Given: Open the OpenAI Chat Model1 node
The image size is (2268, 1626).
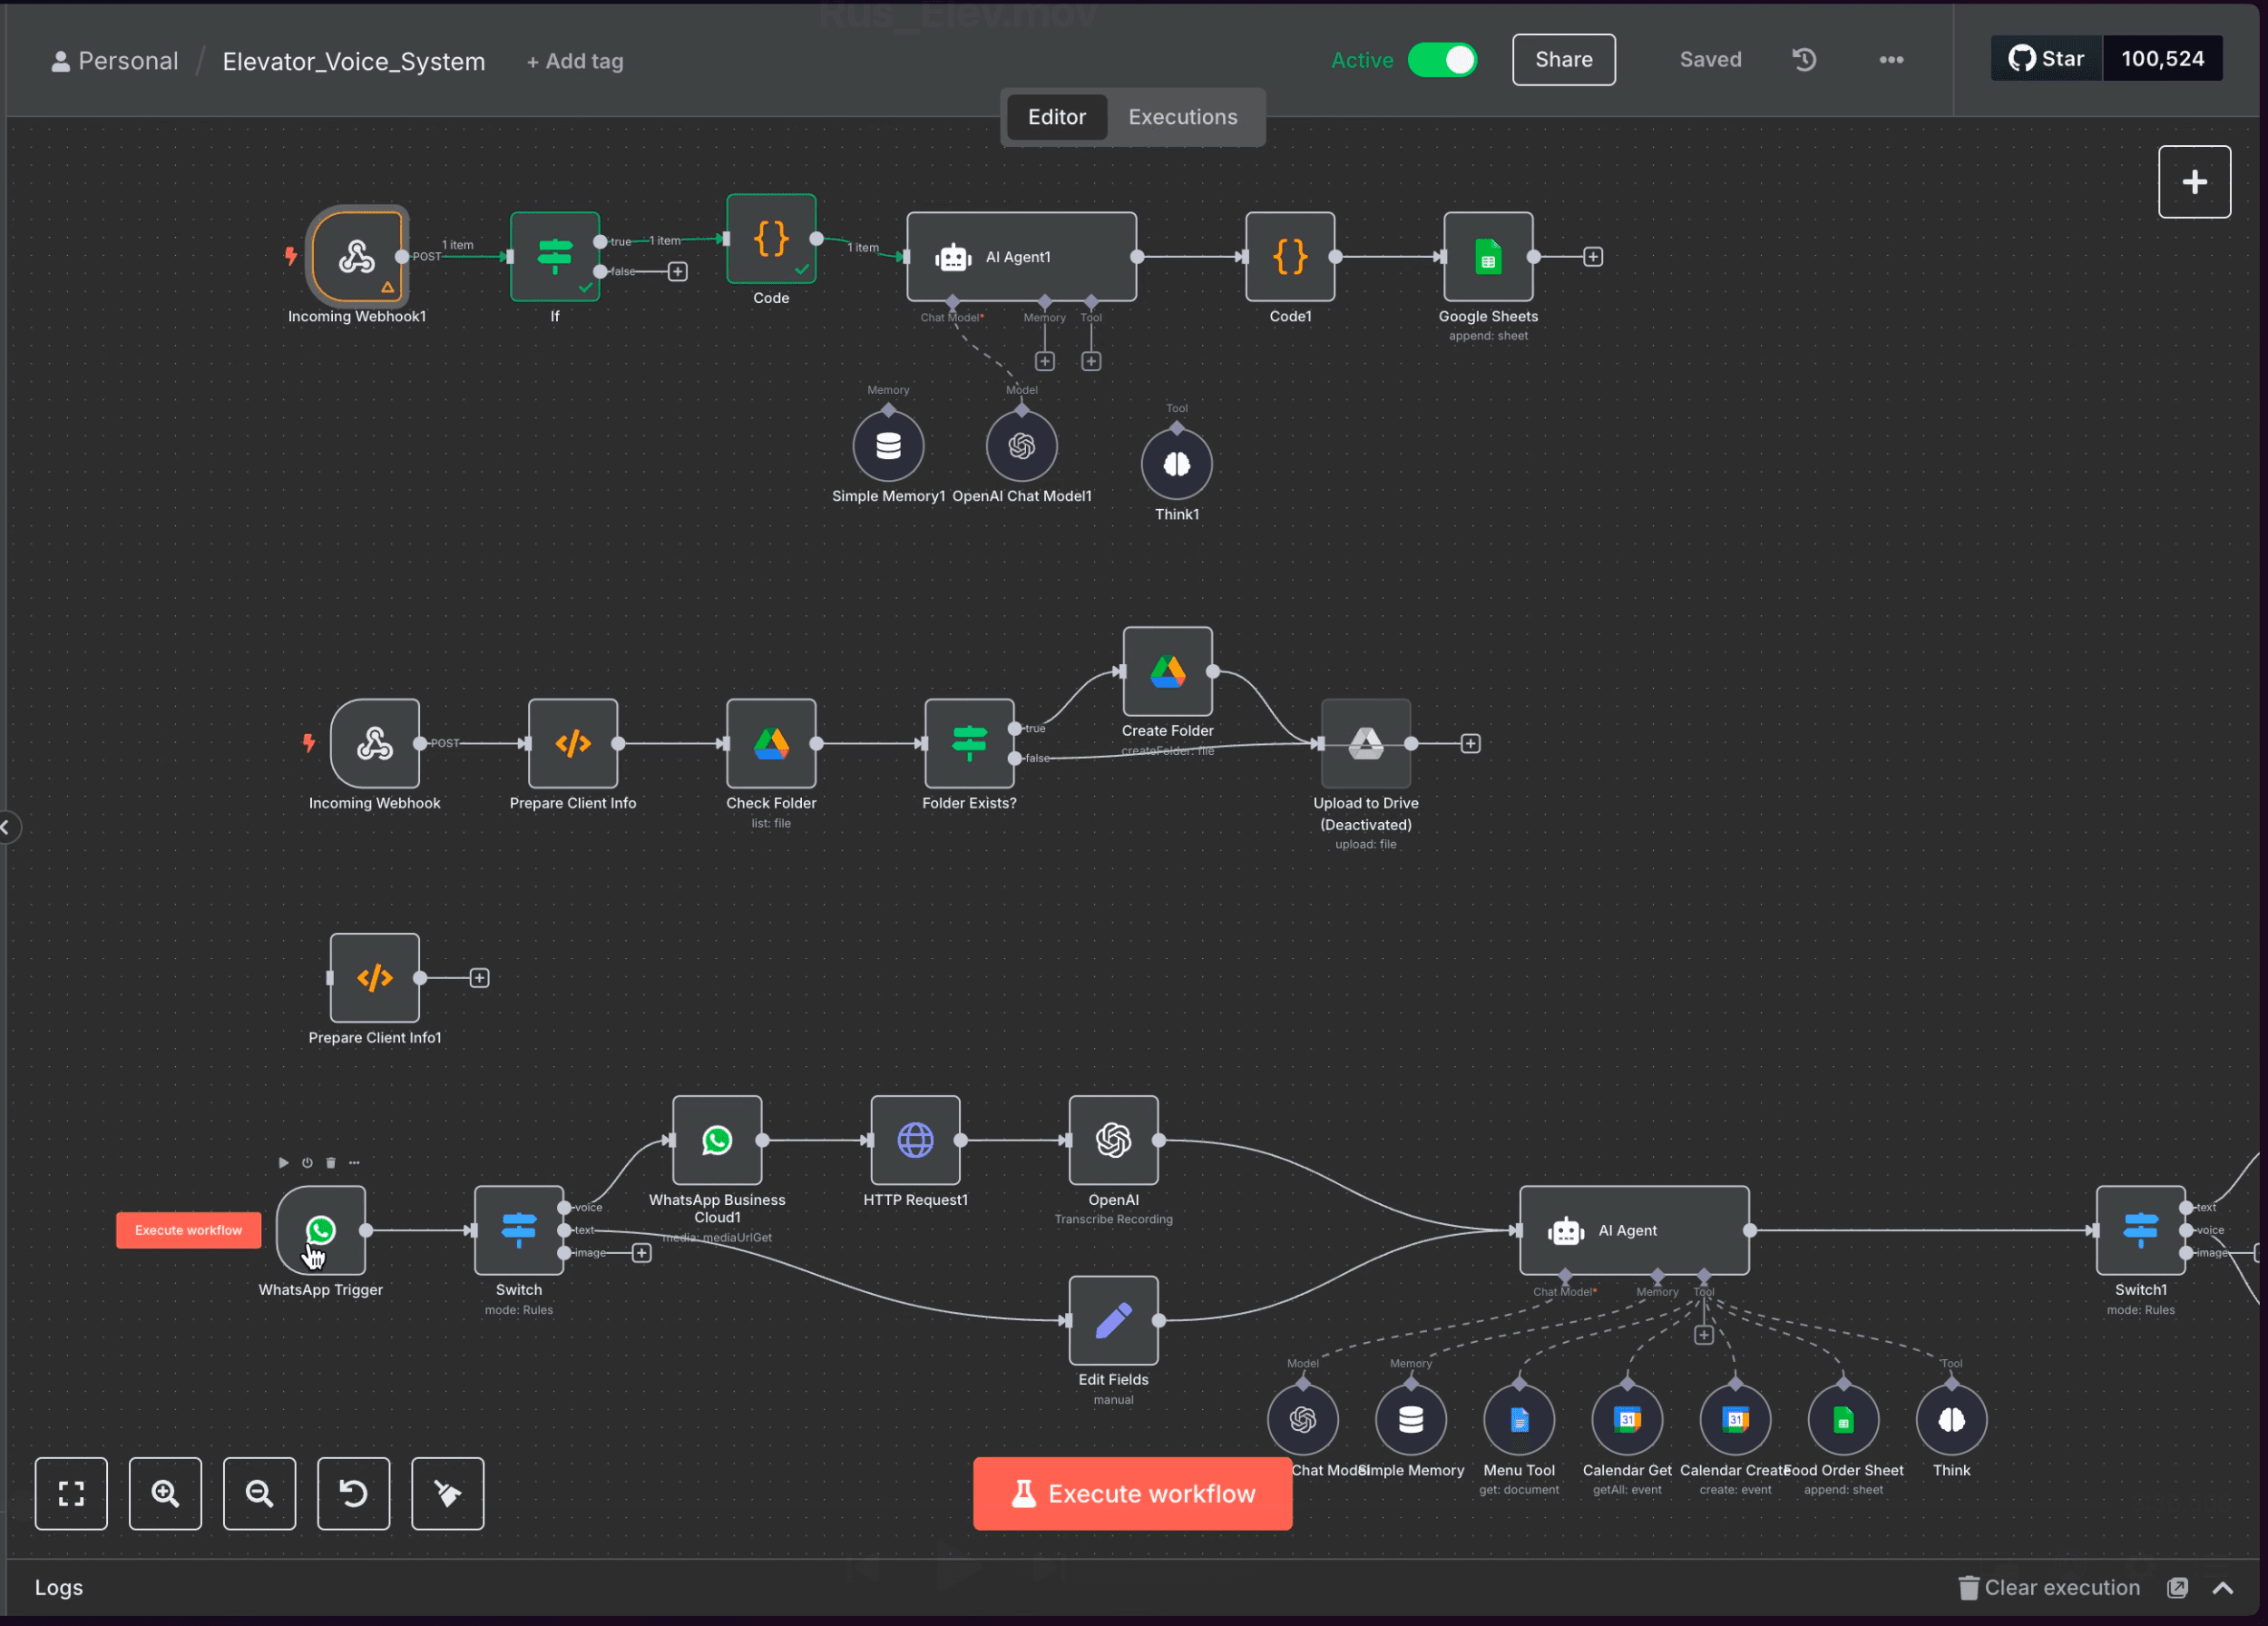Looking at the screenshot, I should click(x=1021, y=446).
